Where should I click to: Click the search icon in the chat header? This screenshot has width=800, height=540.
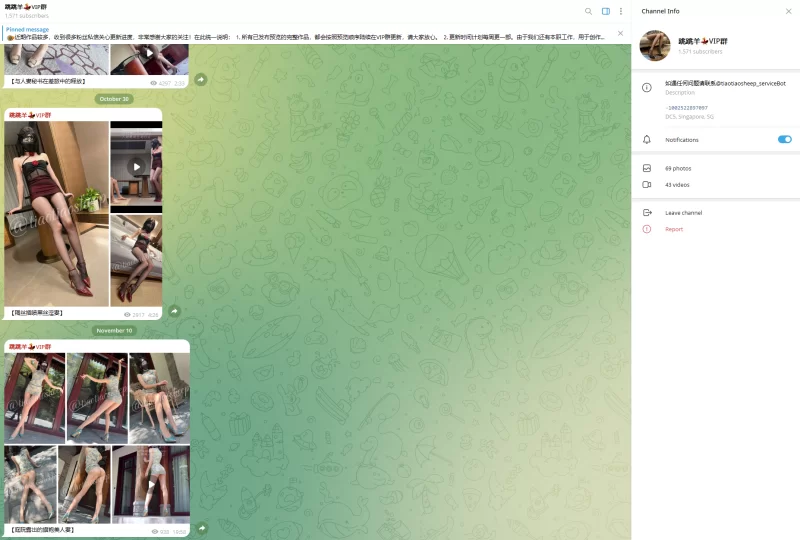(x=588, y=11)
